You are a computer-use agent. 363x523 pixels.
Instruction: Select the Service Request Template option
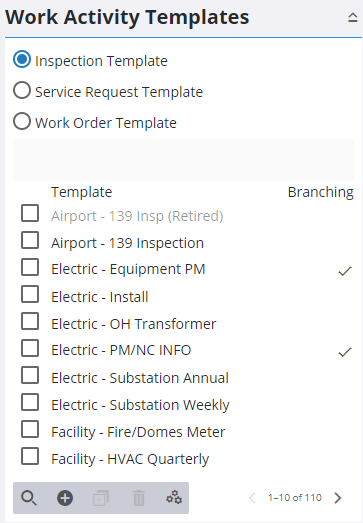click(x=22, y=91)
